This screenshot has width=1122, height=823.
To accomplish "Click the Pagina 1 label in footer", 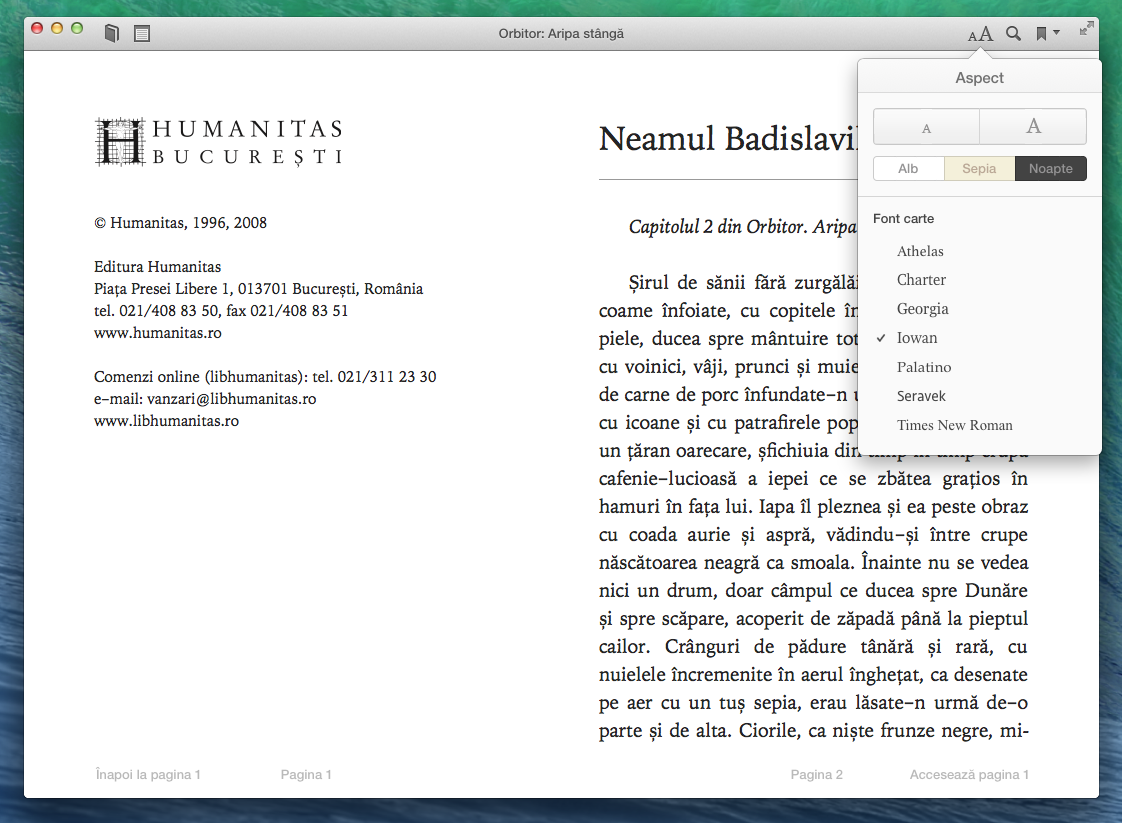I will click(306, 774).
